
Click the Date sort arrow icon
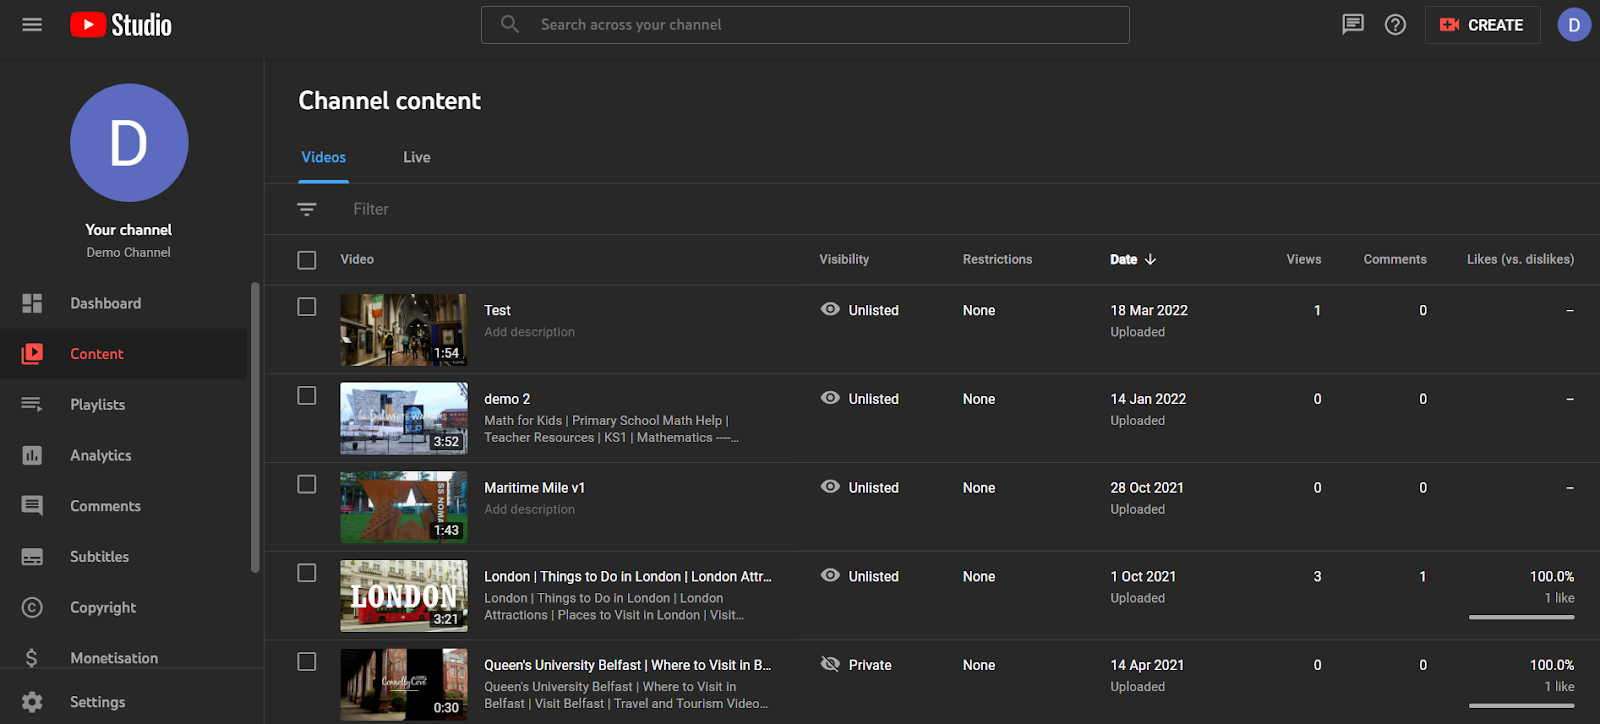pyautogui.click(x=1150, y=259)
